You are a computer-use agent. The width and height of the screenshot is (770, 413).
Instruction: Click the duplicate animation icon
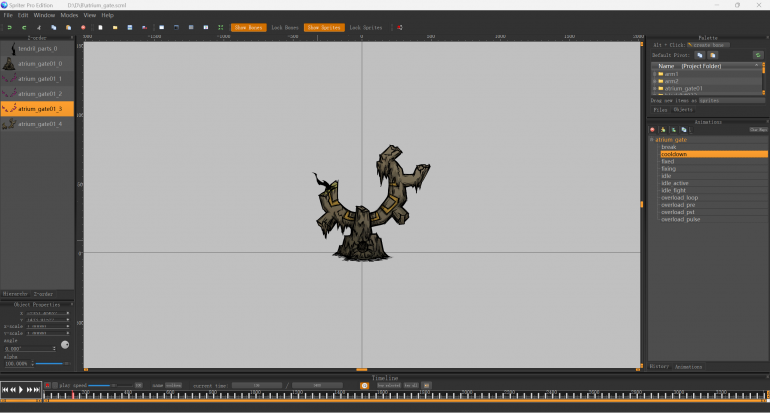pos(684,130)
